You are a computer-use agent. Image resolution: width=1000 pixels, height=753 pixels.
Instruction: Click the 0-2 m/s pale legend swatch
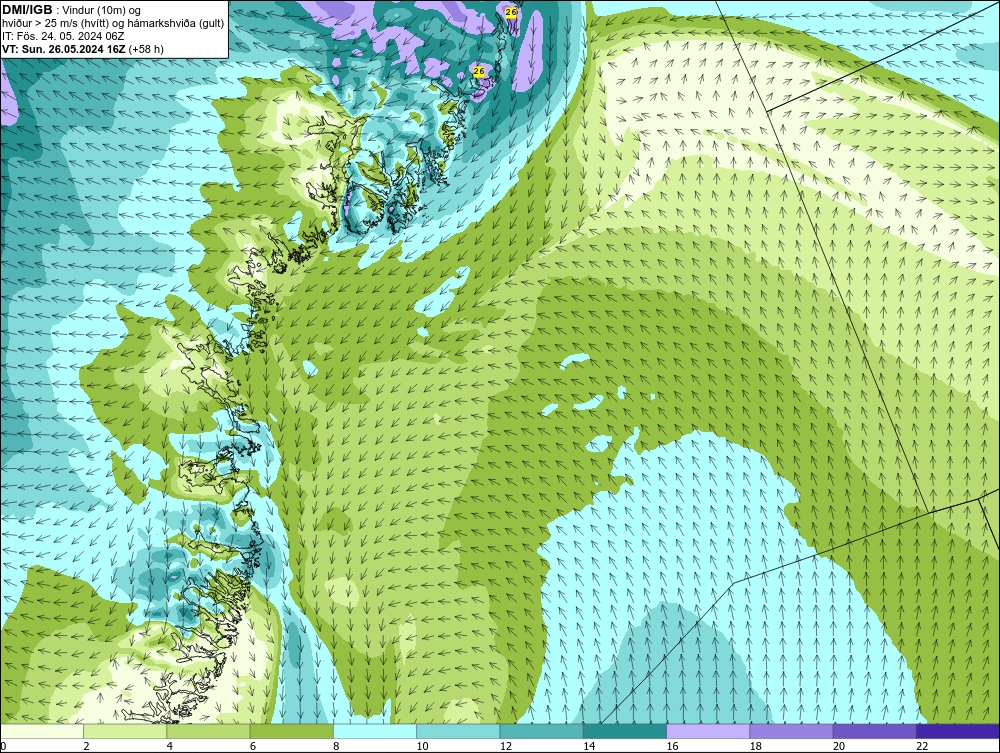42,731
